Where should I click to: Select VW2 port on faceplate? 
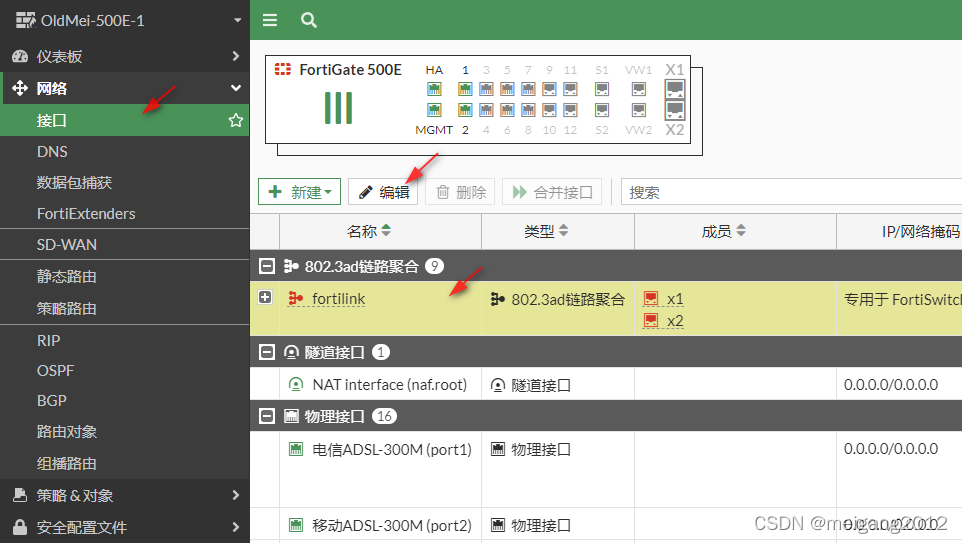pos(639,110)
